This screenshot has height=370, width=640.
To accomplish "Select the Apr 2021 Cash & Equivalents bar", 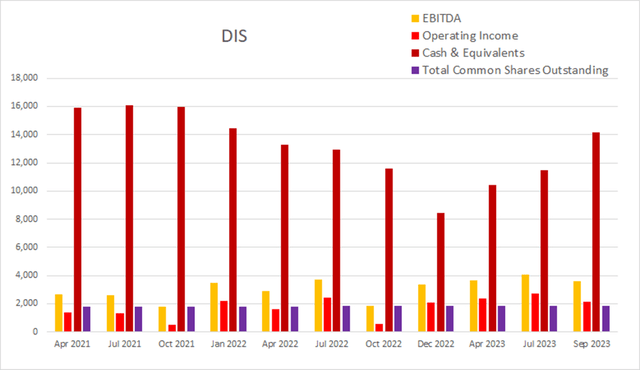I will click(x=78, y=219).
